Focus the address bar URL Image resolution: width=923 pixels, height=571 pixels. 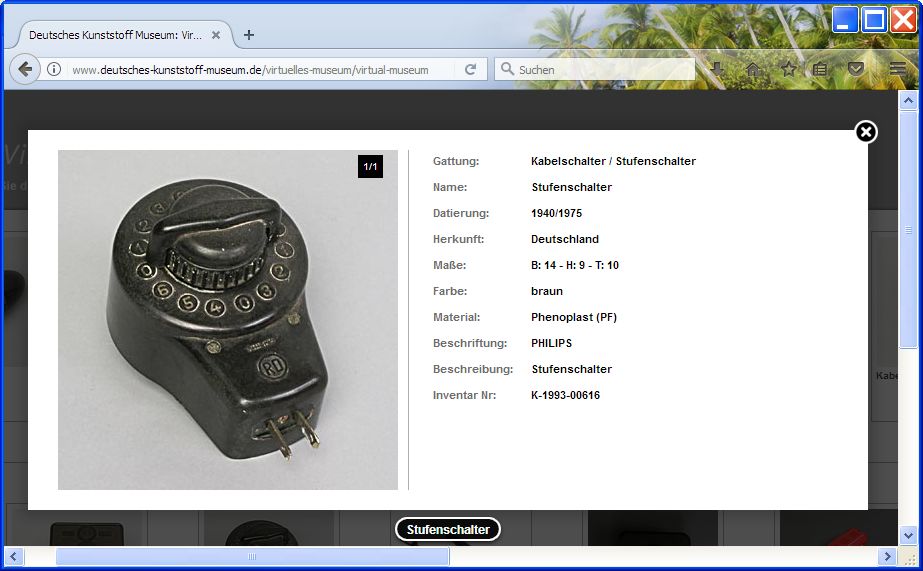pos(260,70)
